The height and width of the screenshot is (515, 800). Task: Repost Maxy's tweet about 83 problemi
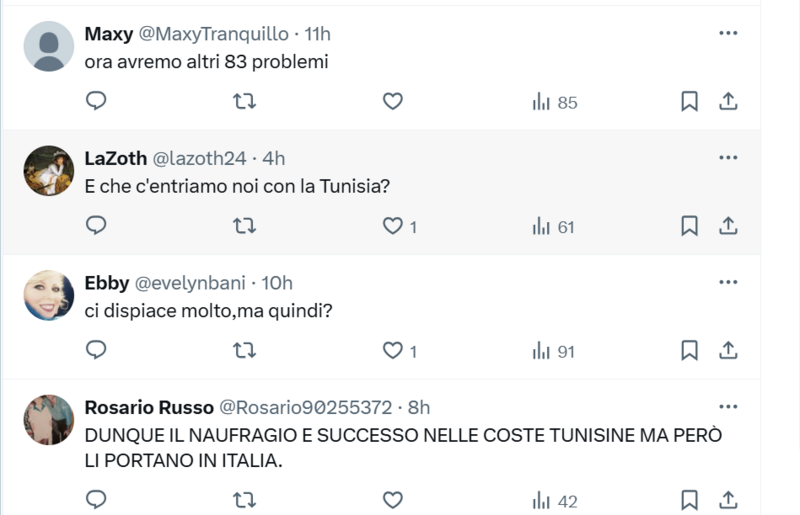coord(245,101)
